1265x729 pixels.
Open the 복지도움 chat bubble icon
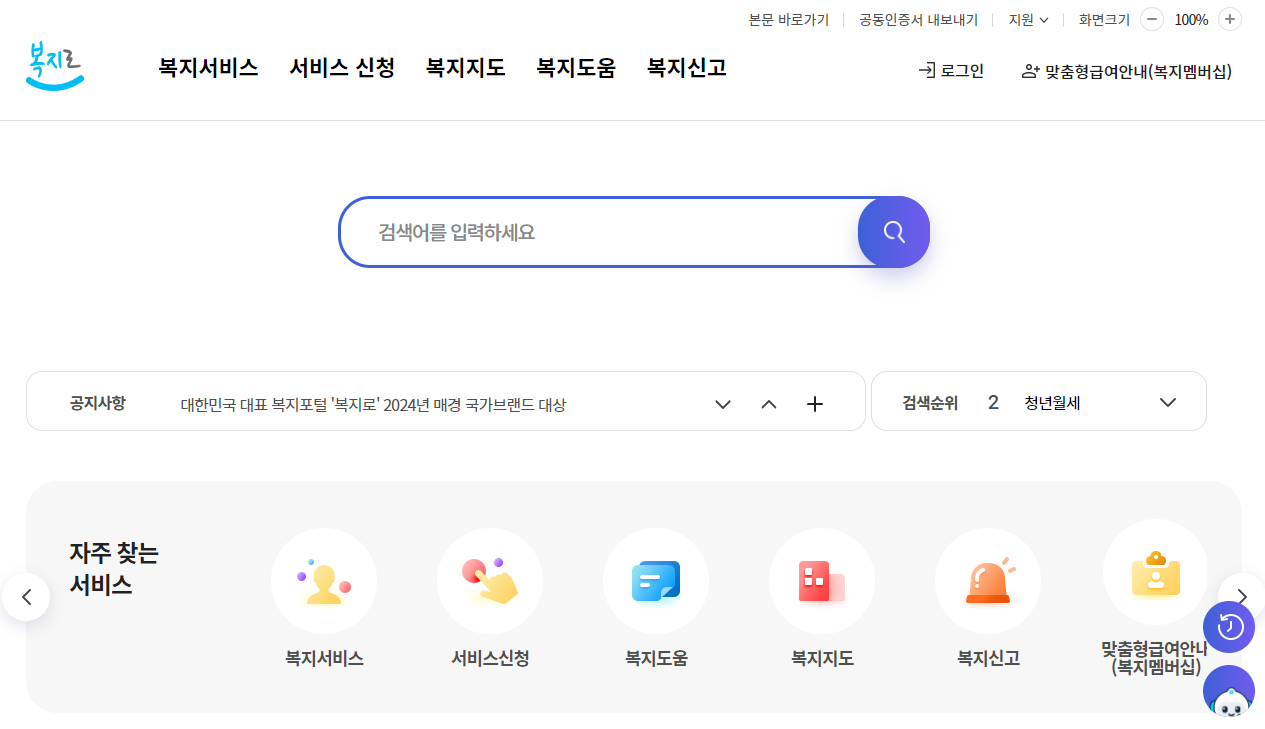656,581
